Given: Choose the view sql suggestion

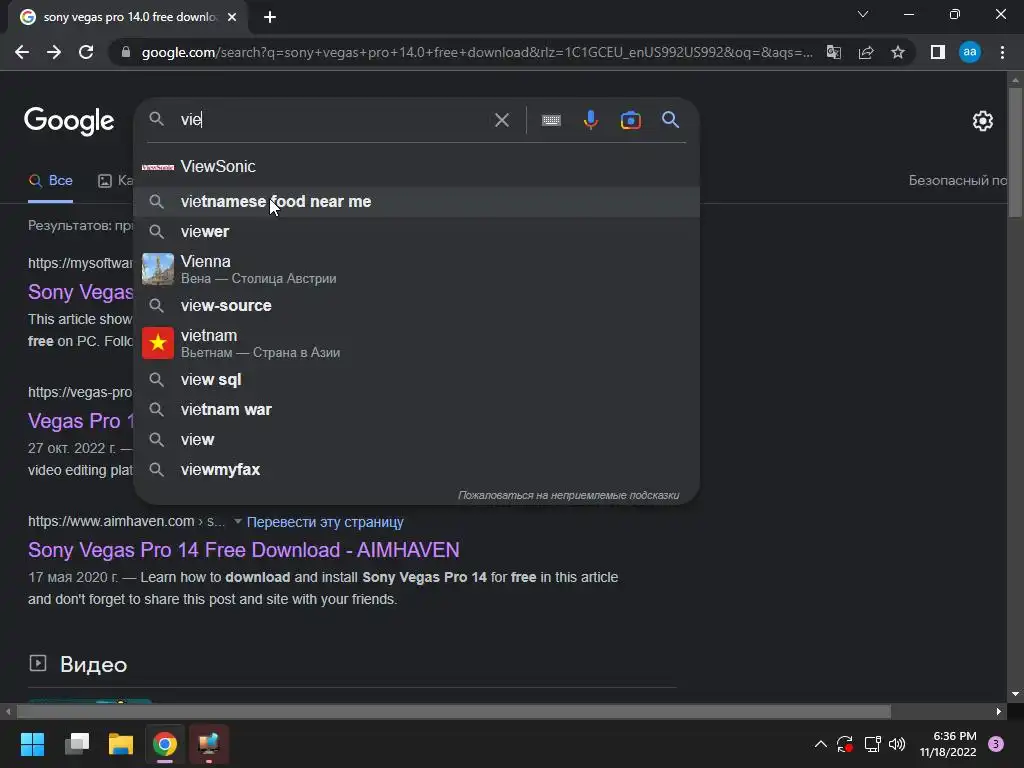Looking at the screenshot, I should pos(417,380).
